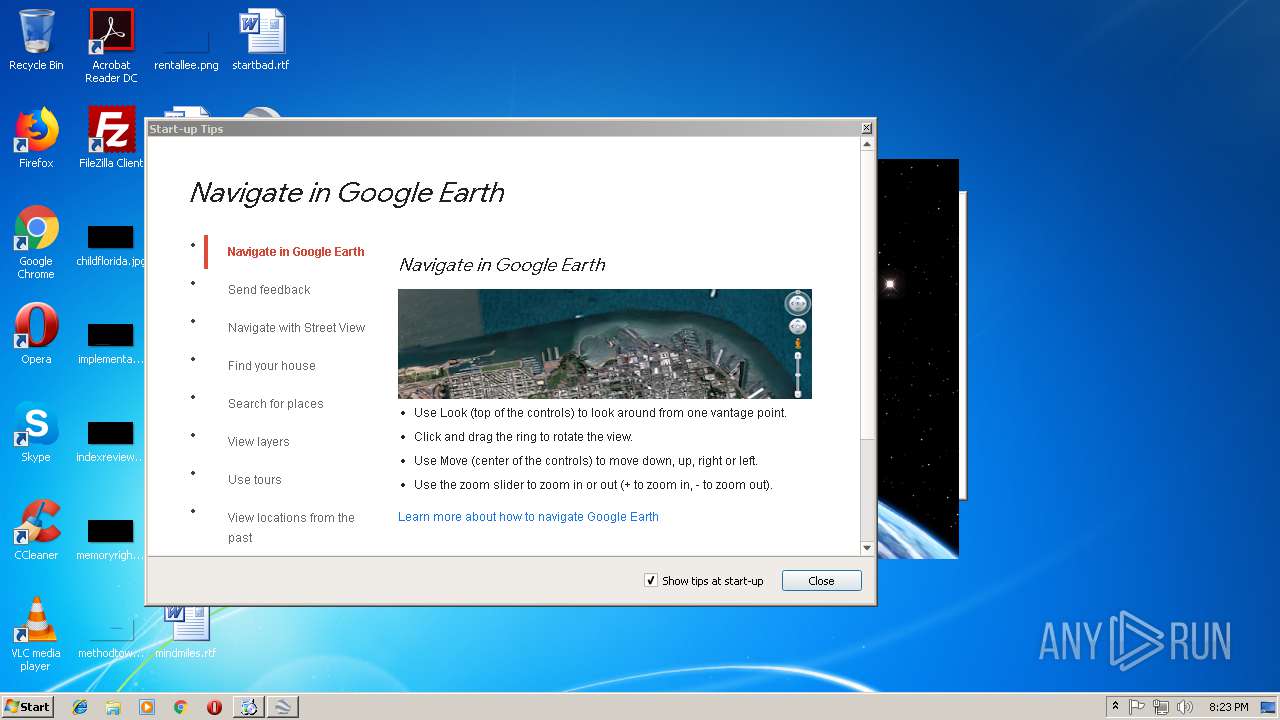The width and height of the screenshot is (1280, 720).
Task: Open the Start menu
Action: pos(28,707)
